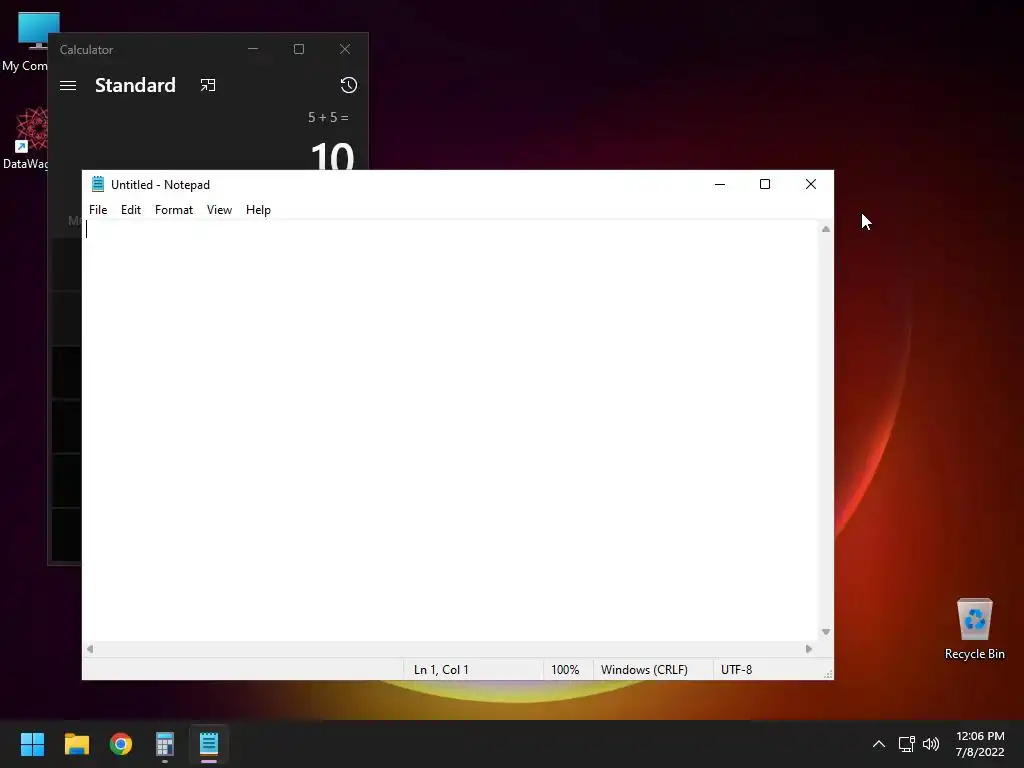
Task: Click the horizontal scrollbar left arrow in Notepad
Action: [x=90, y=649]
